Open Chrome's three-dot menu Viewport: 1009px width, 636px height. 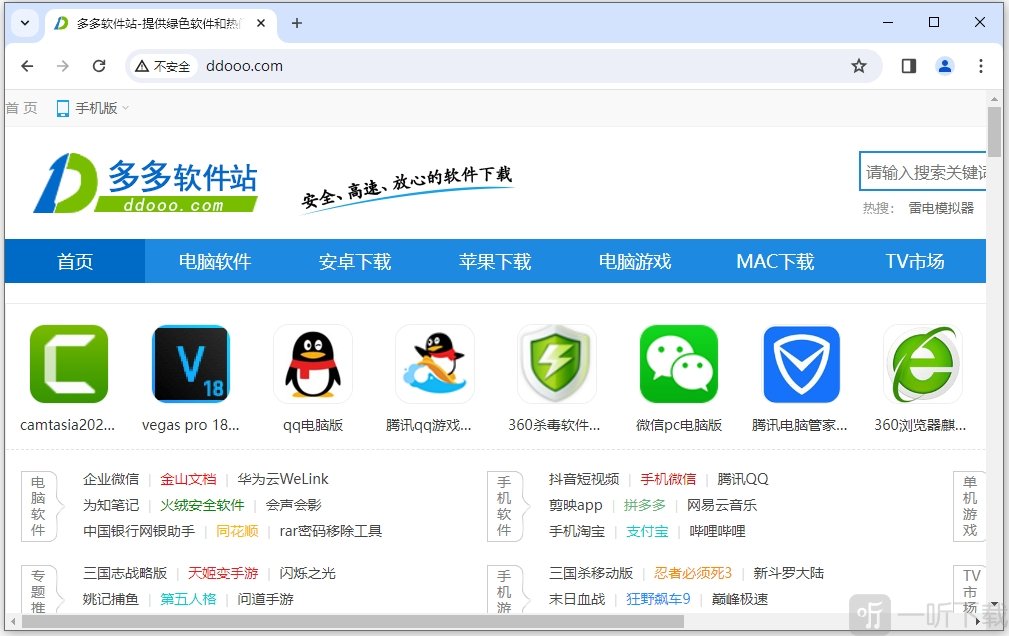(x=981, y=65)
